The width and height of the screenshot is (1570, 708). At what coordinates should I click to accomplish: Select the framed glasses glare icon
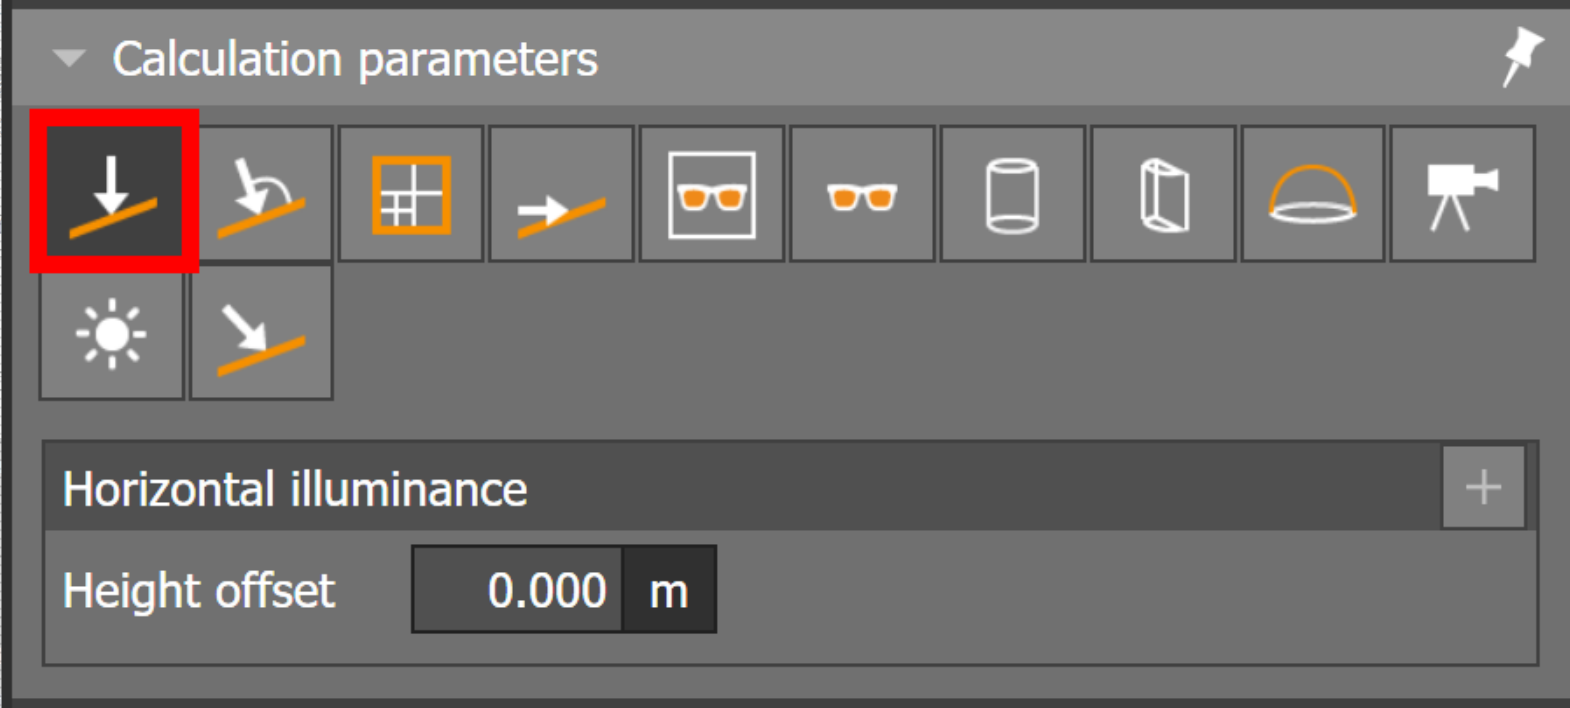(x=712, y=193)
